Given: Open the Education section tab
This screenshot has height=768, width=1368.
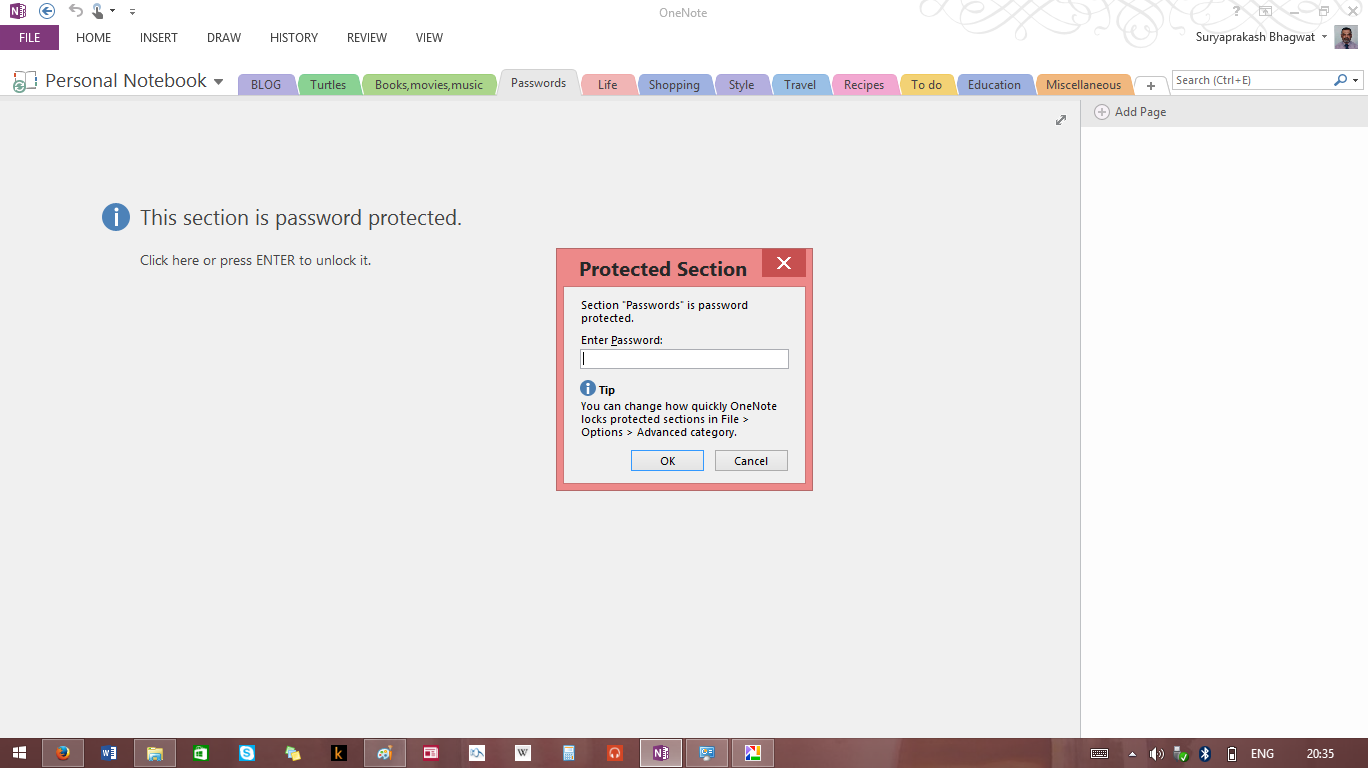Looking at the screenshot, I should pos(994,85).
